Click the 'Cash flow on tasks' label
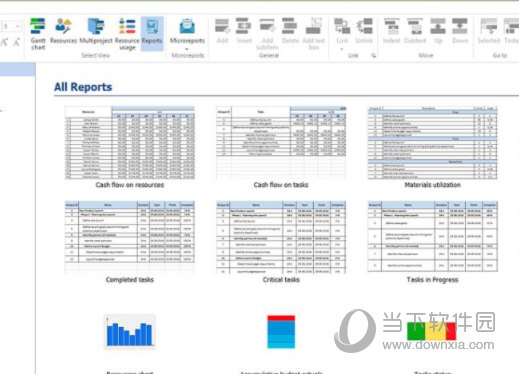 [x=281, y=185]
